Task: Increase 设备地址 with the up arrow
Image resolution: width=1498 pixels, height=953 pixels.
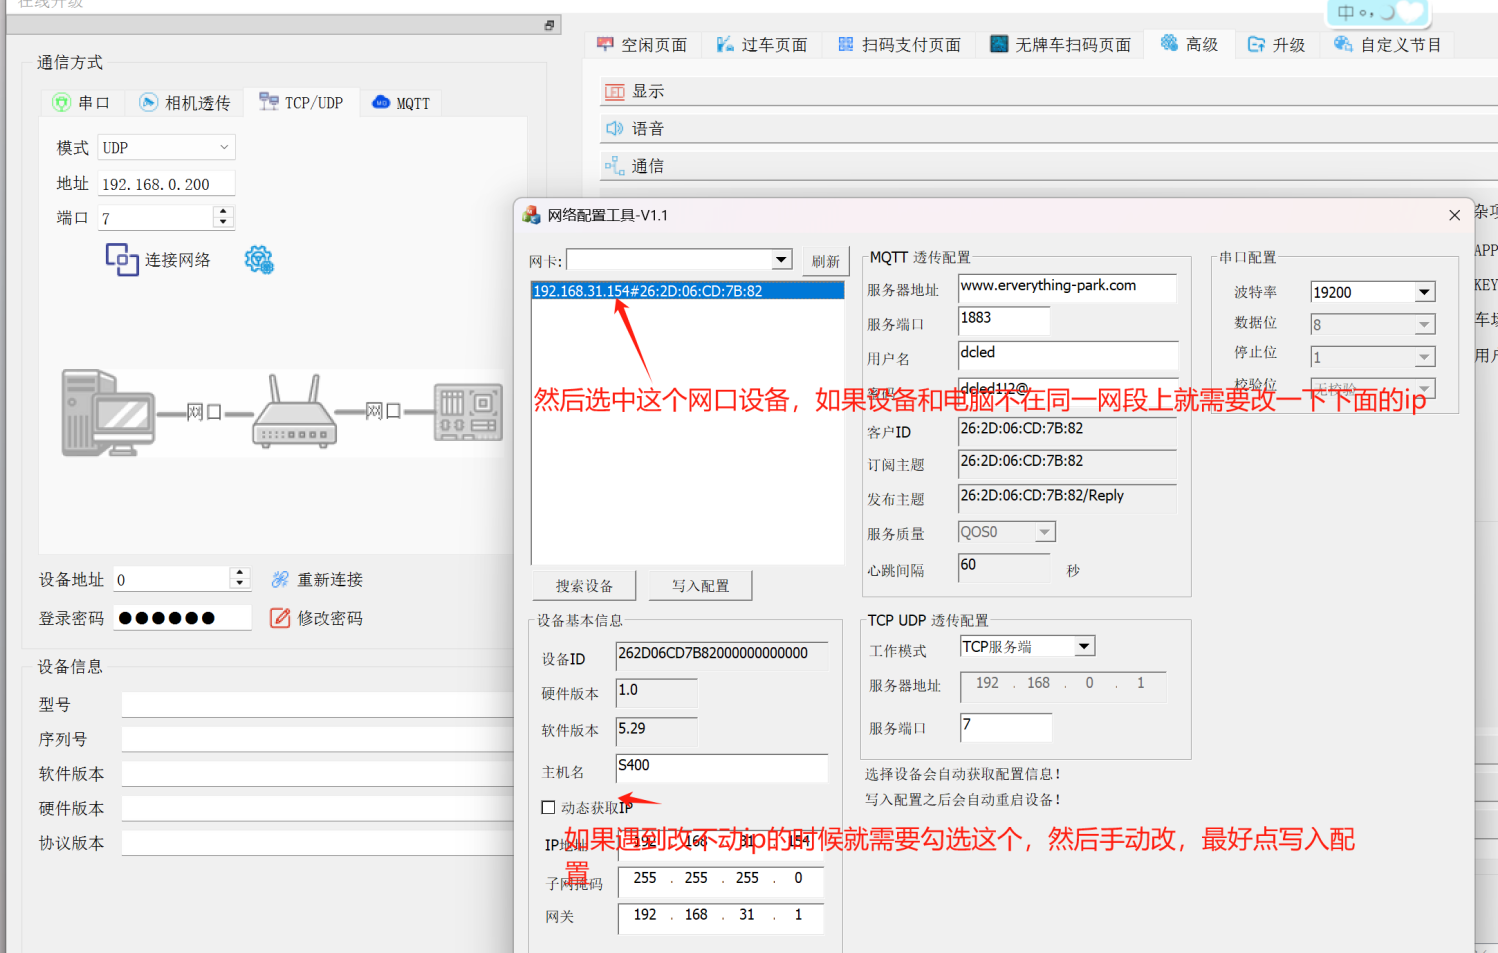Action: point(238,573)
